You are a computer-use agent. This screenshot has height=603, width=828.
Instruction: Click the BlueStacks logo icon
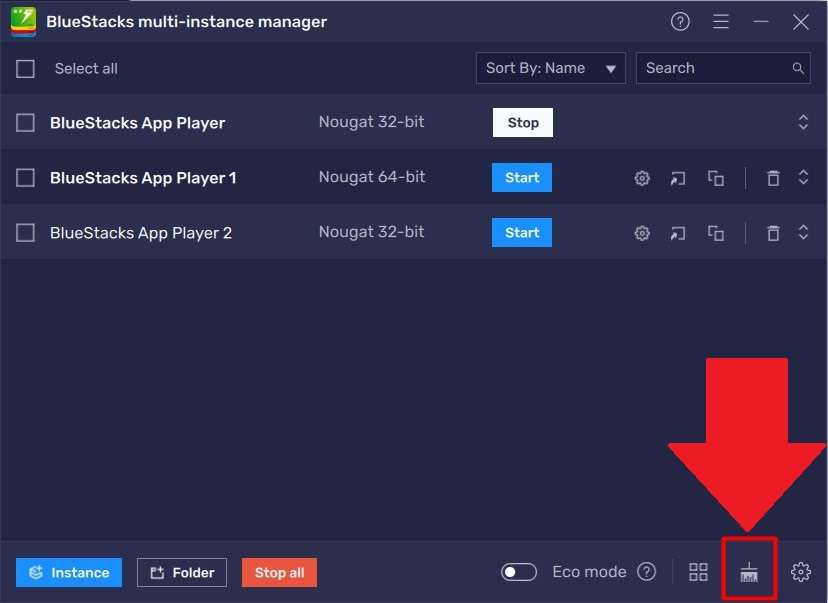pos(24,22)
